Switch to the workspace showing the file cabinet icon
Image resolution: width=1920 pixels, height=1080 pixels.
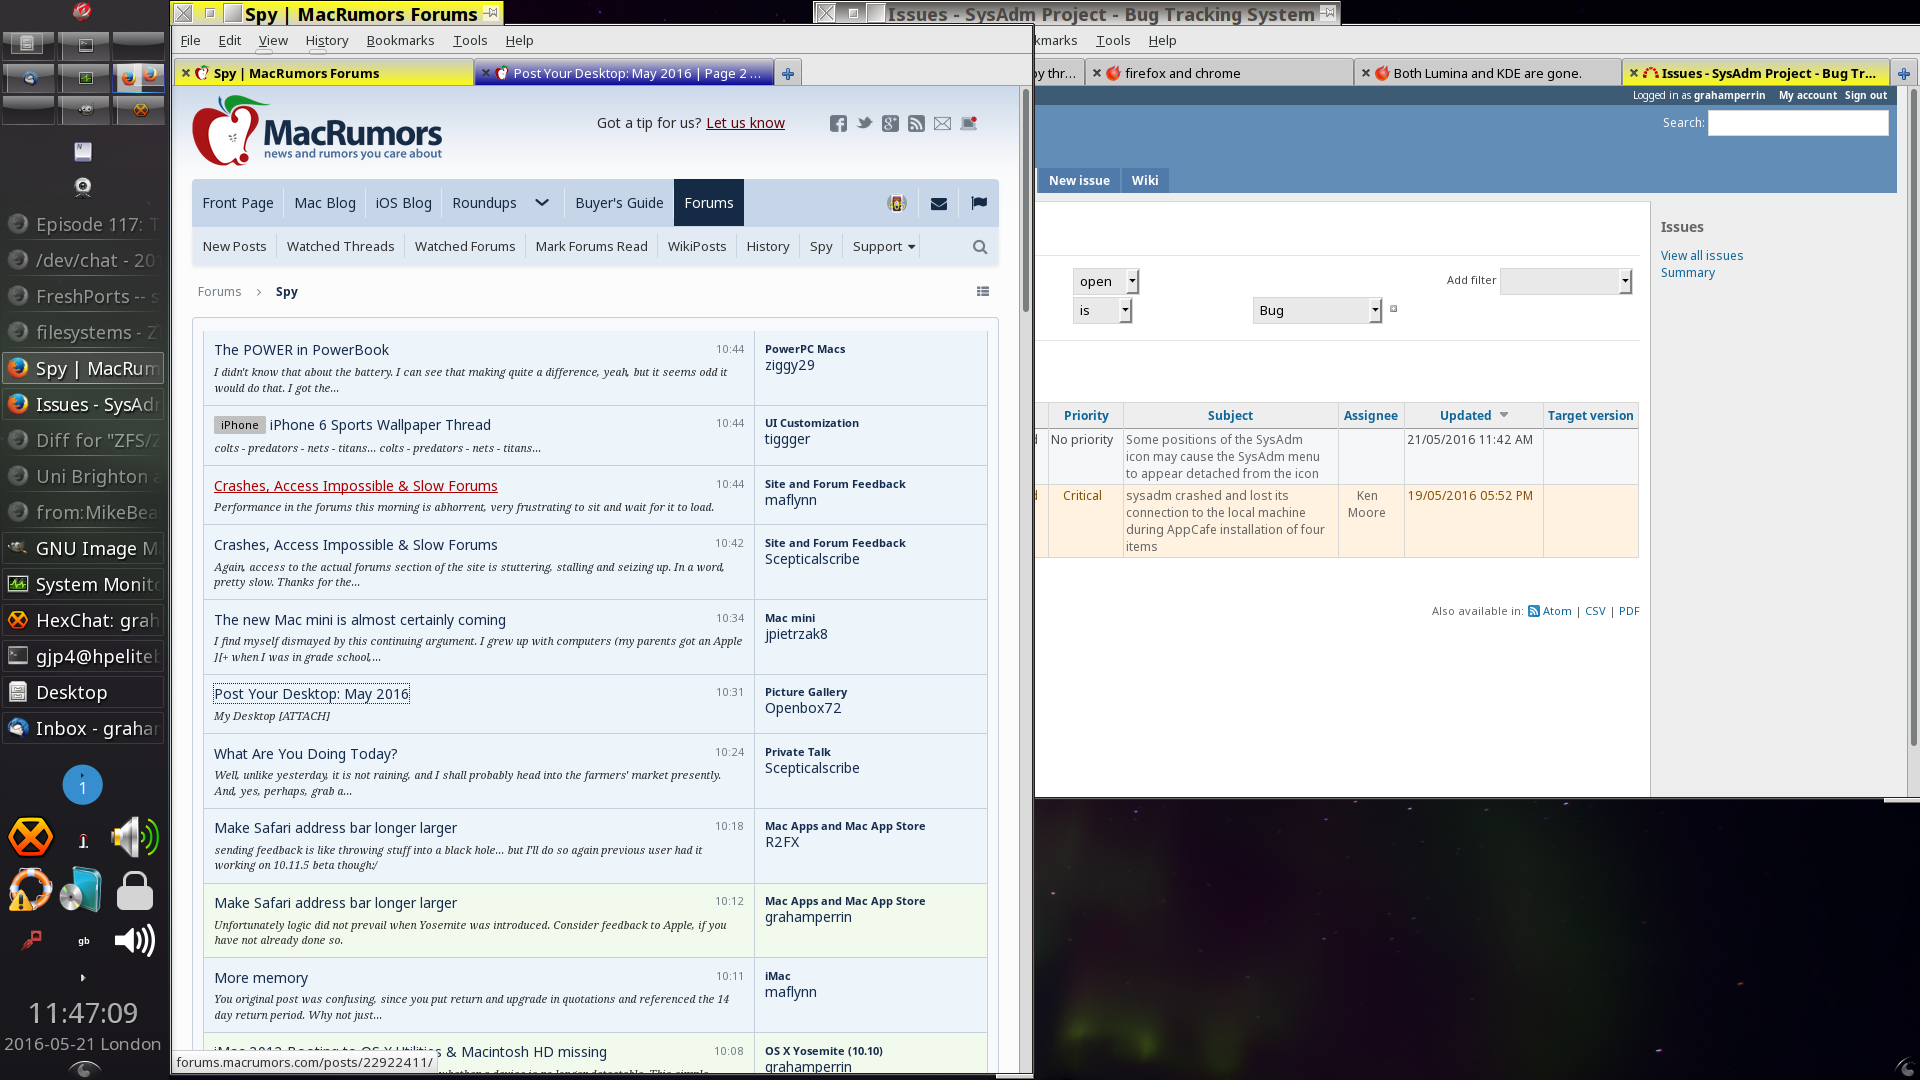[27, 44]
